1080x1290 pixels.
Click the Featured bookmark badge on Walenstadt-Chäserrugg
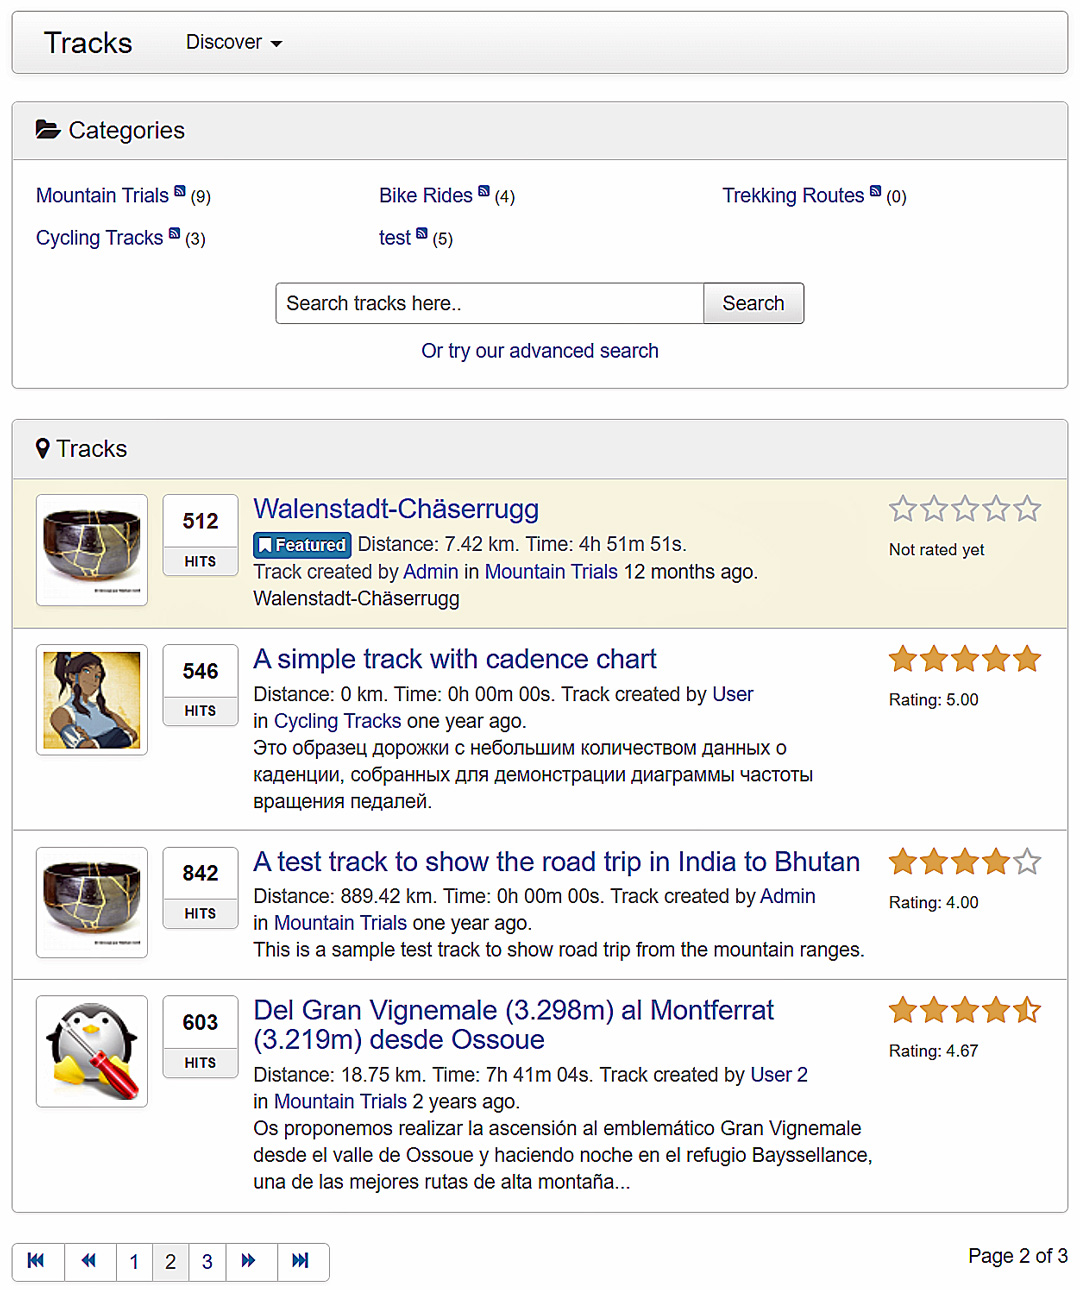click(301, 545)
